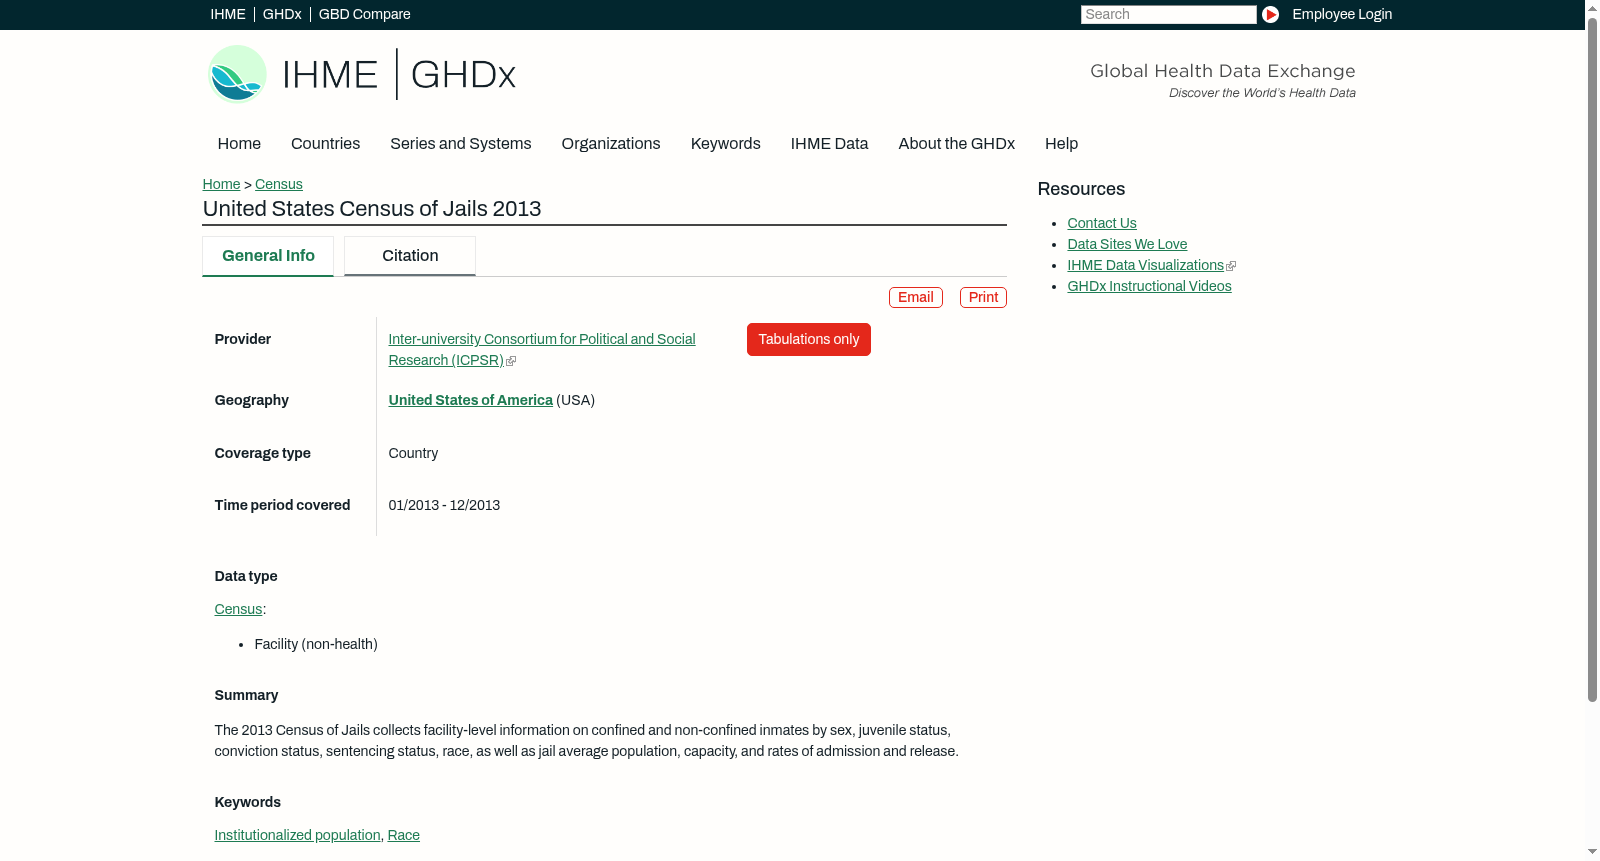Open the Help menu item

pyautogui.click(x=1062, y=144)
